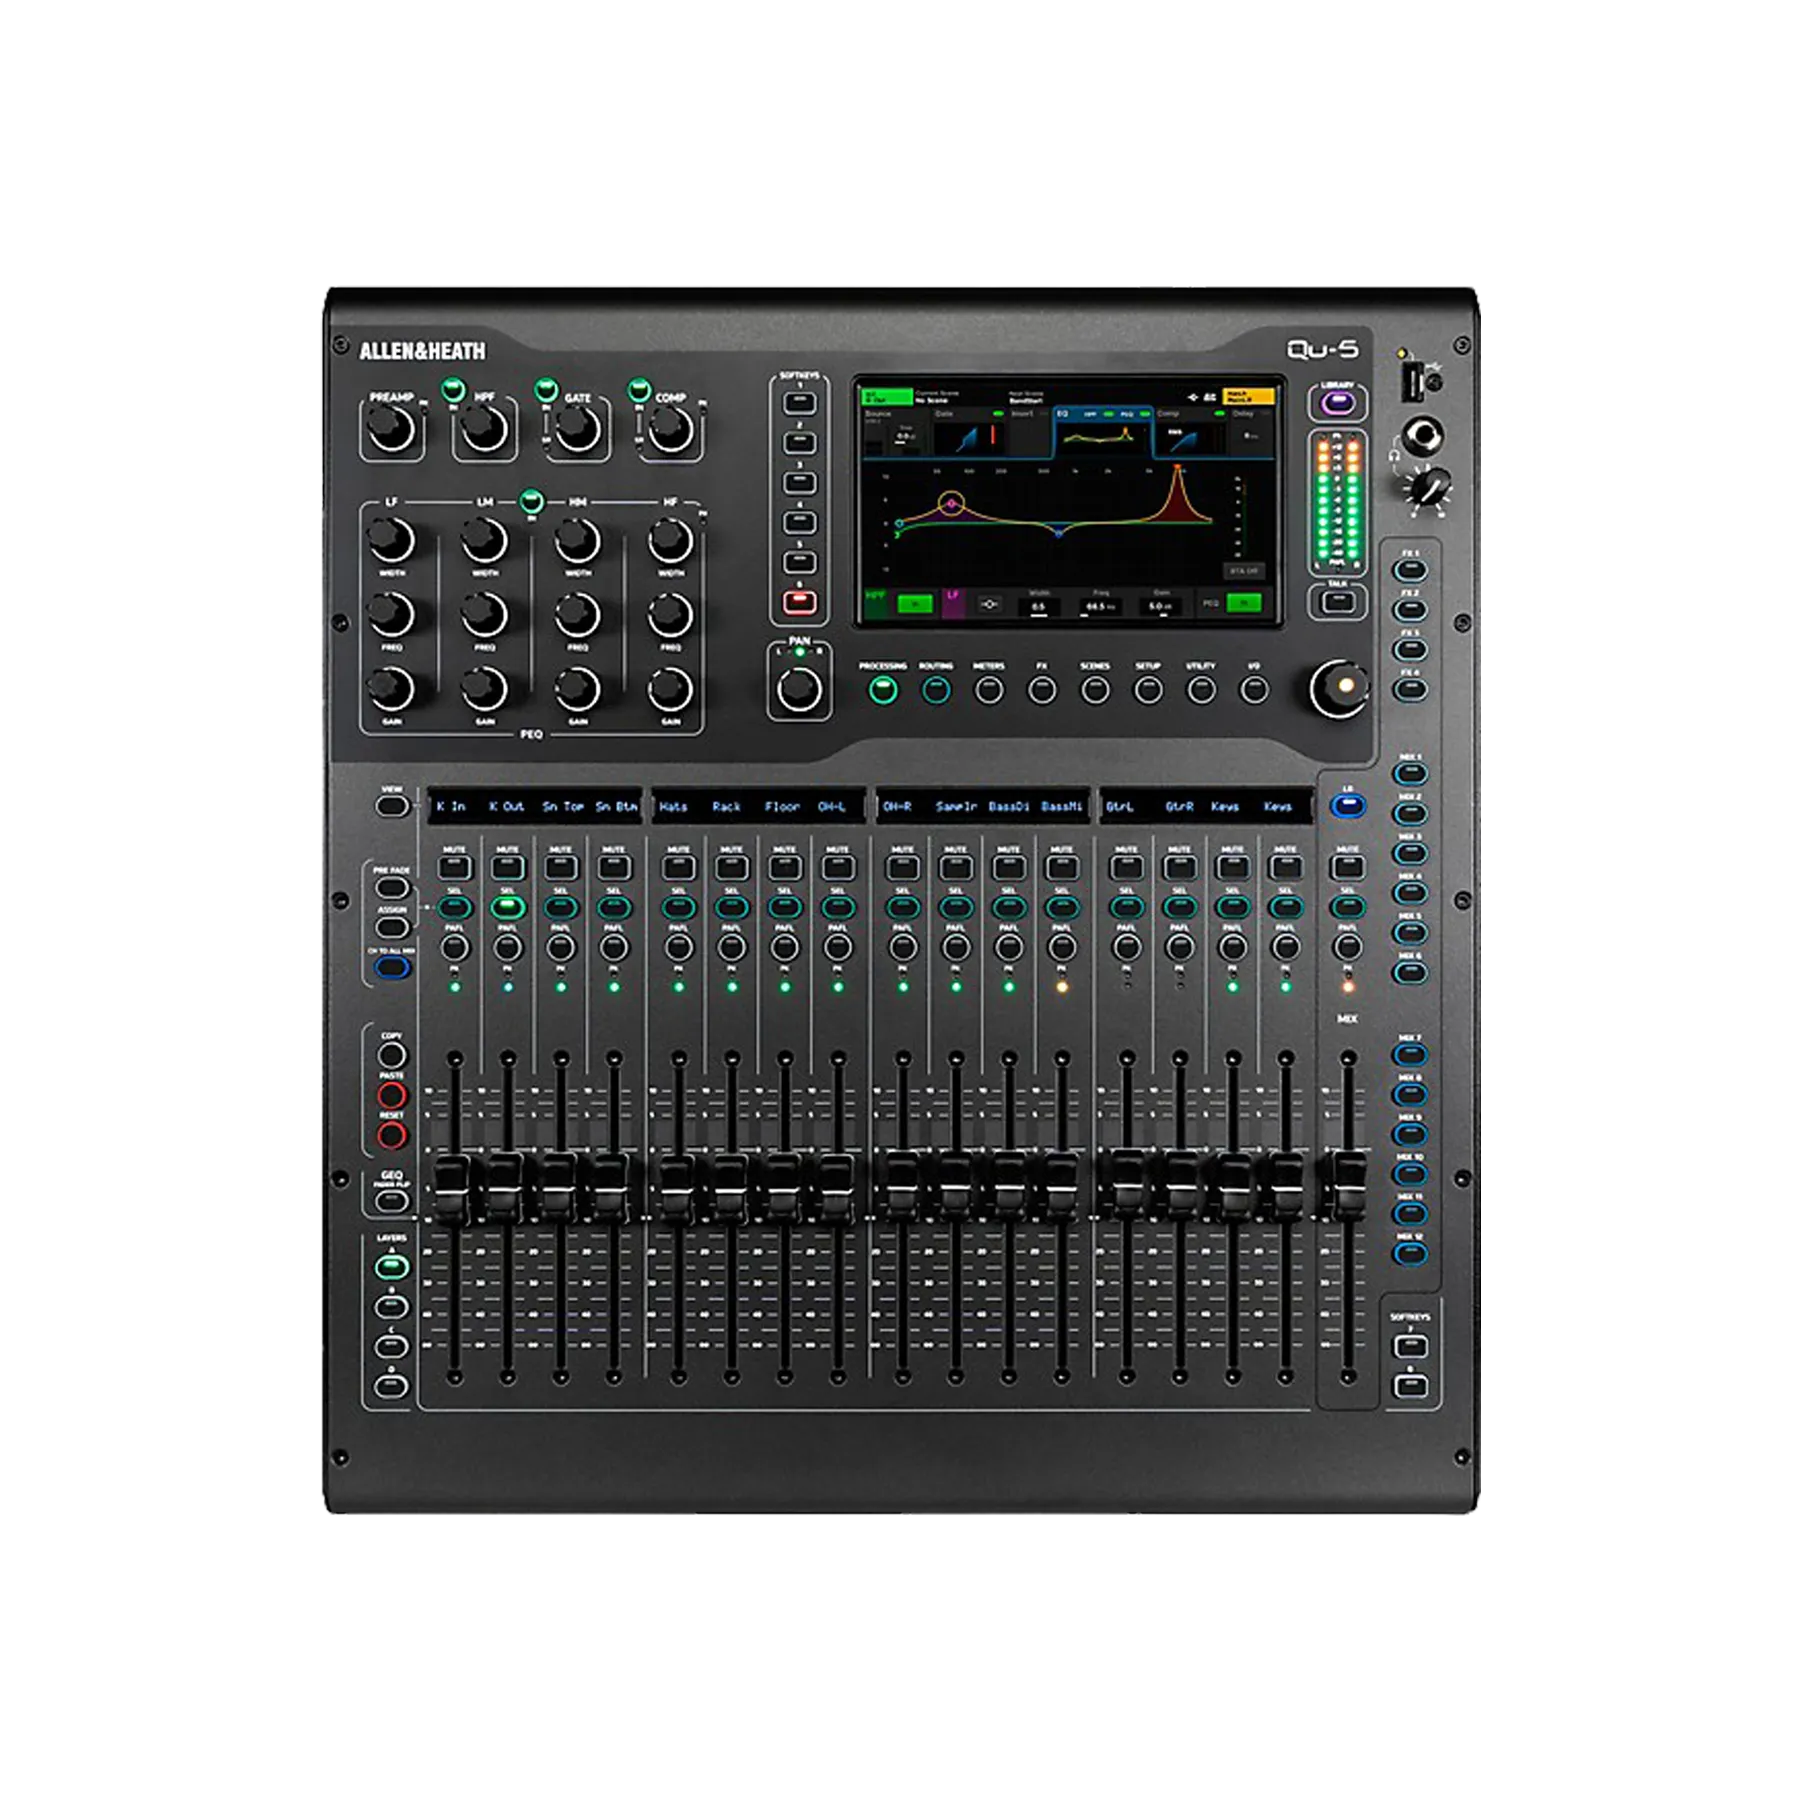
Task: Select the green-lit top layer key
Action: tap(392, 1267)
